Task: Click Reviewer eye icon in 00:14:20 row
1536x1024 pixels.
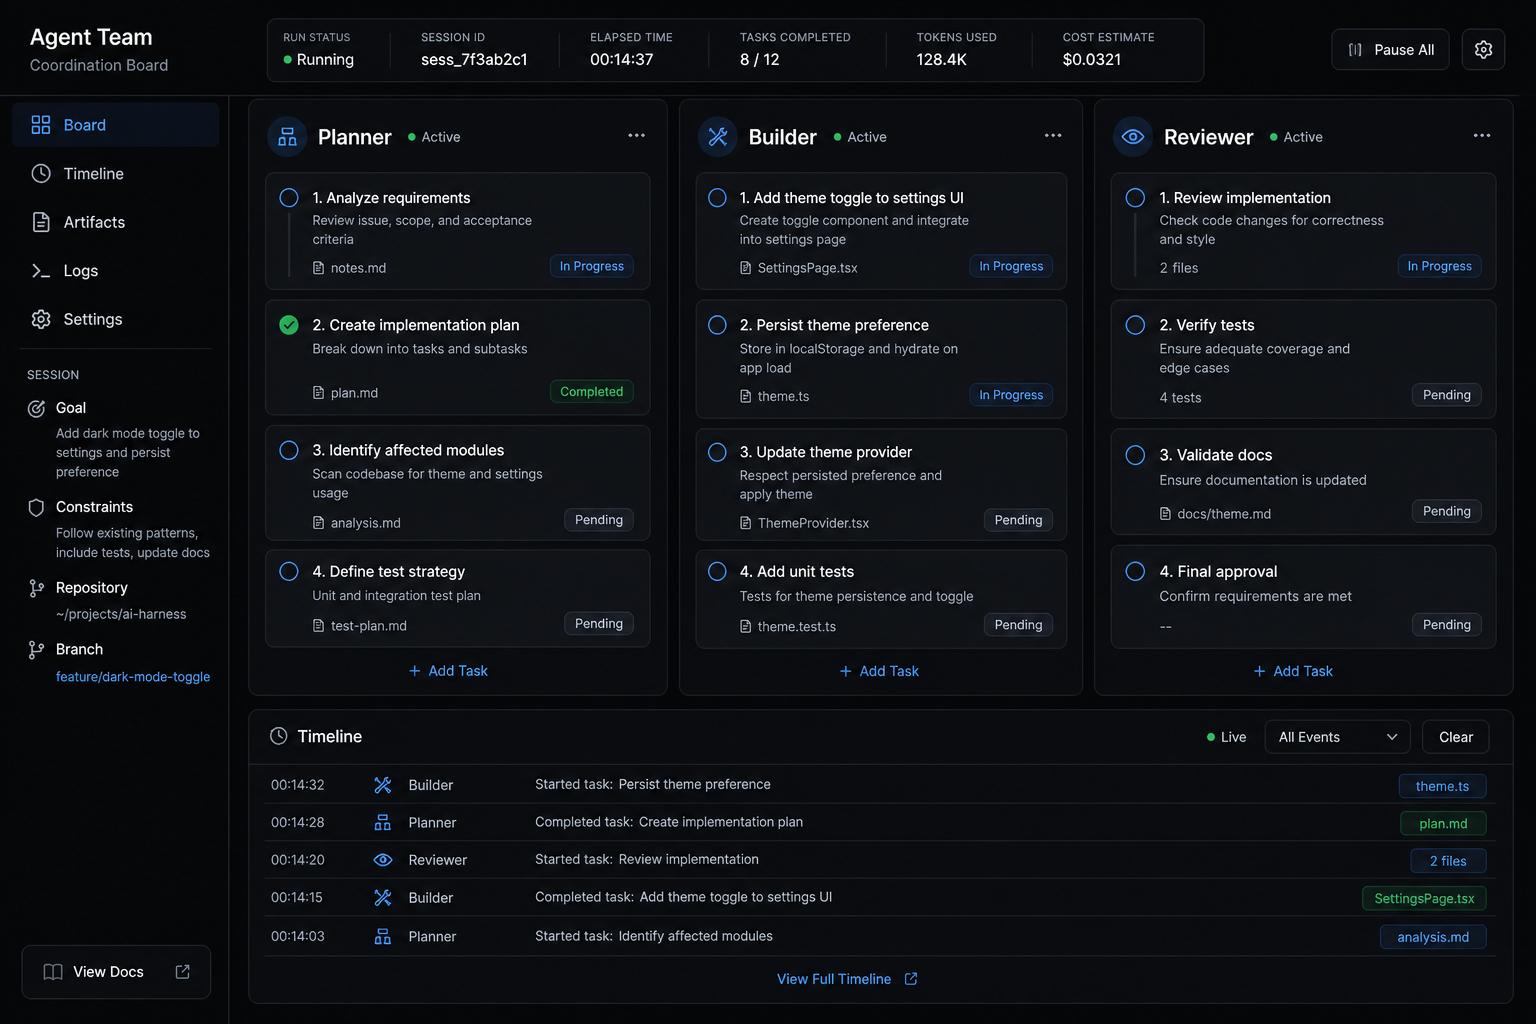Action: click(x=383, y=860)
